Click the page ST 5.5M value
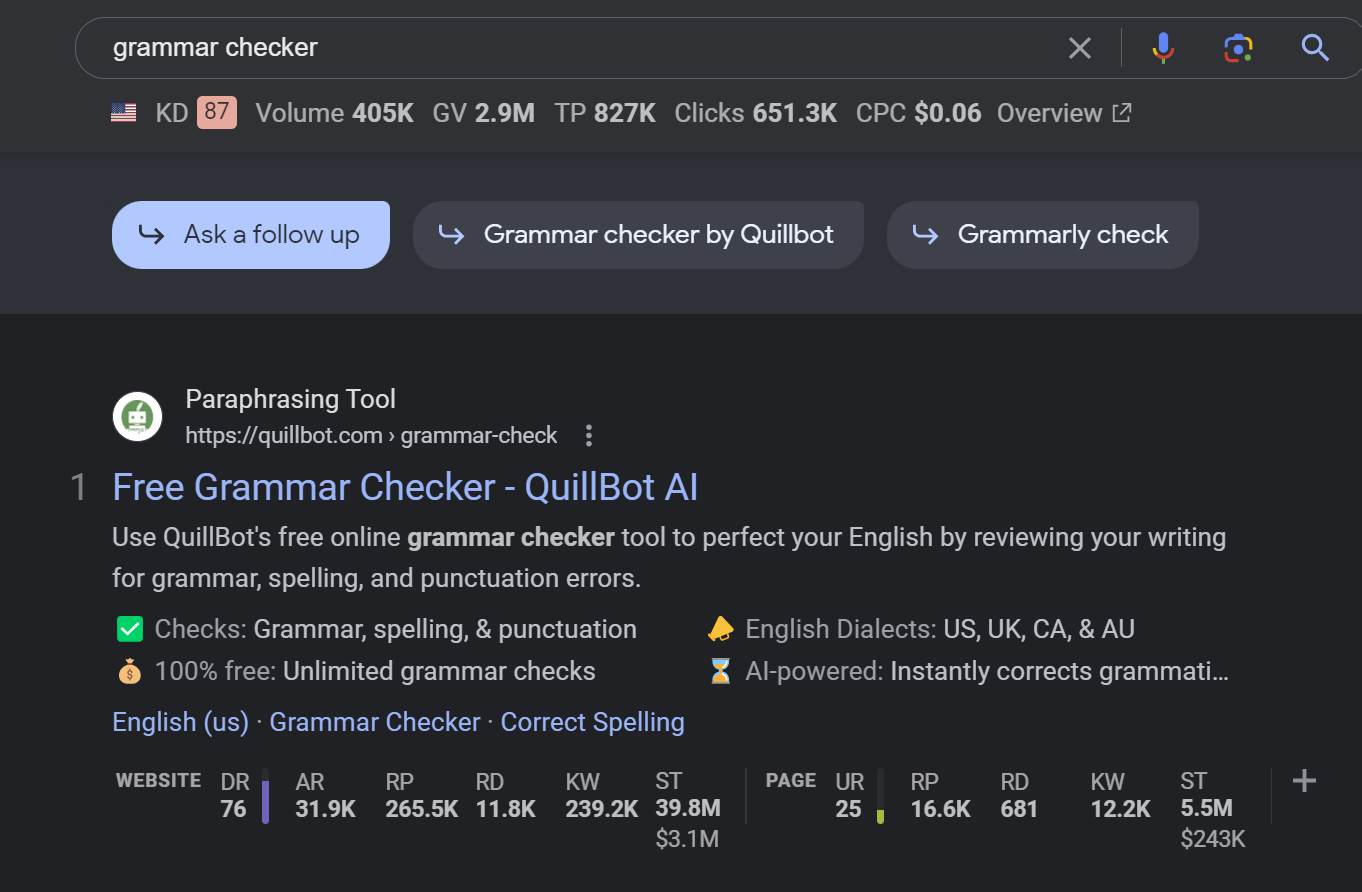1362x892 pixels. tap(1207, 807)
